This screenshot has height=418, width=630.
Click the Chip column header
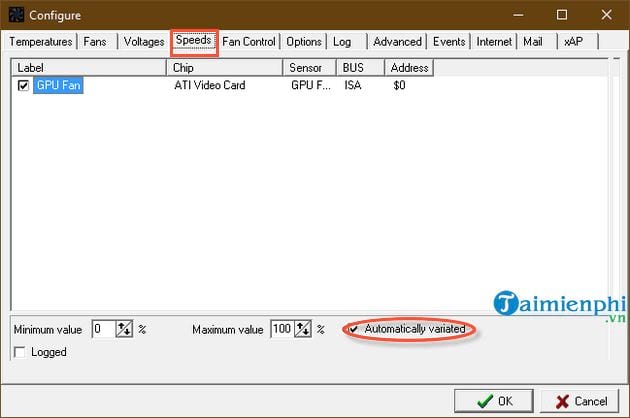click(225, 68)
